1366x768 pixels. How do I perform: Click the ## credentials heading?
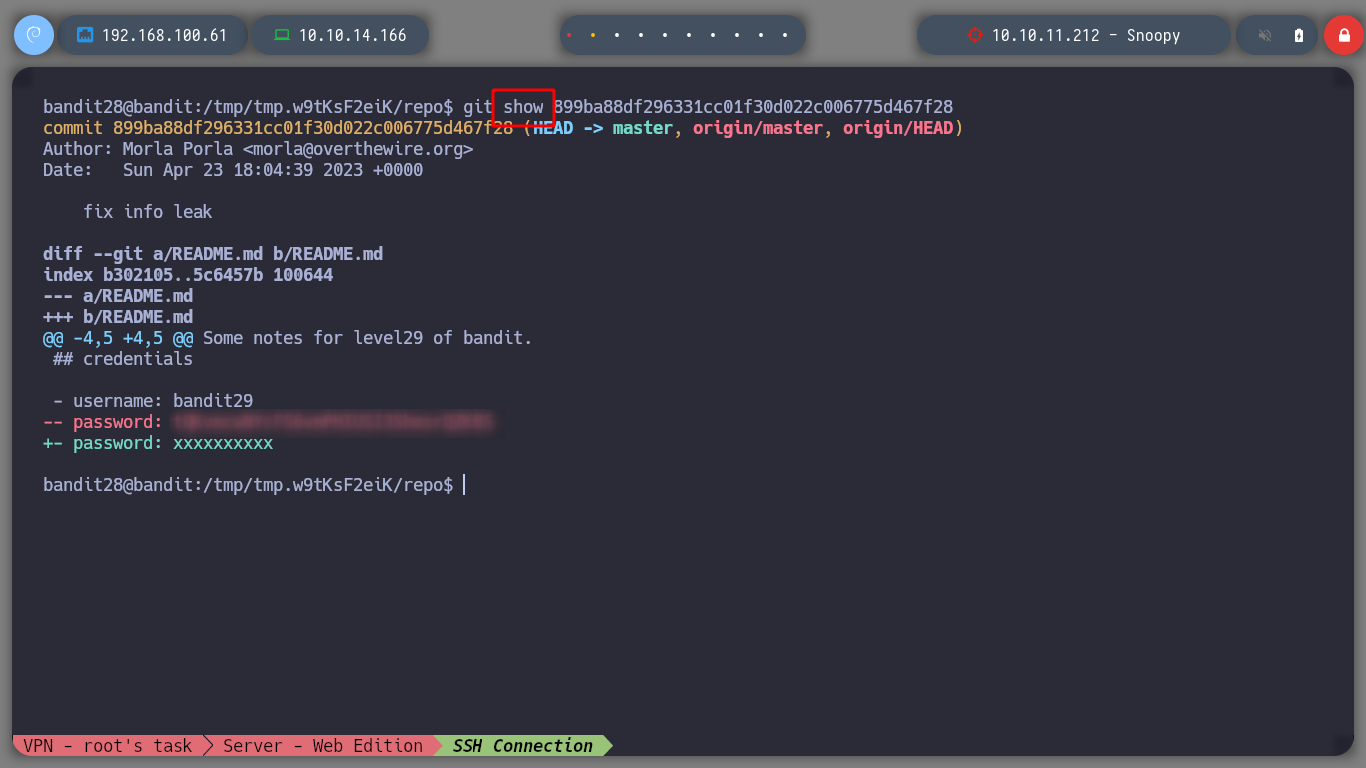tap(123, 359)
